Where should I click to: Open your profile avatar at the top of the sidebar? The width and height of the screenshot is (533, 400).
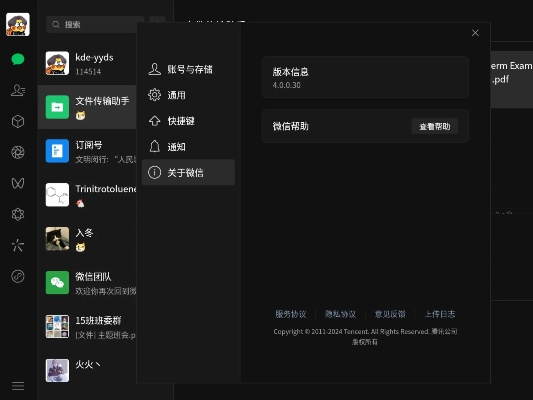click(18, 24)
